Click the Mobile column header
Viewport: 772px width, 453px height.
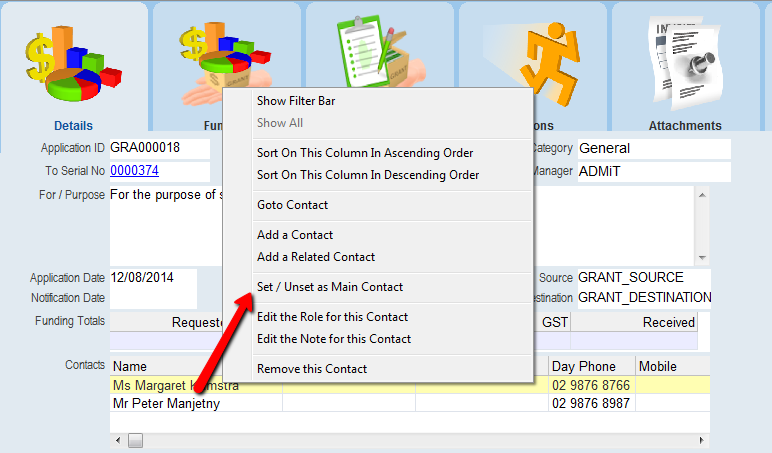click(x=673, y=366)
